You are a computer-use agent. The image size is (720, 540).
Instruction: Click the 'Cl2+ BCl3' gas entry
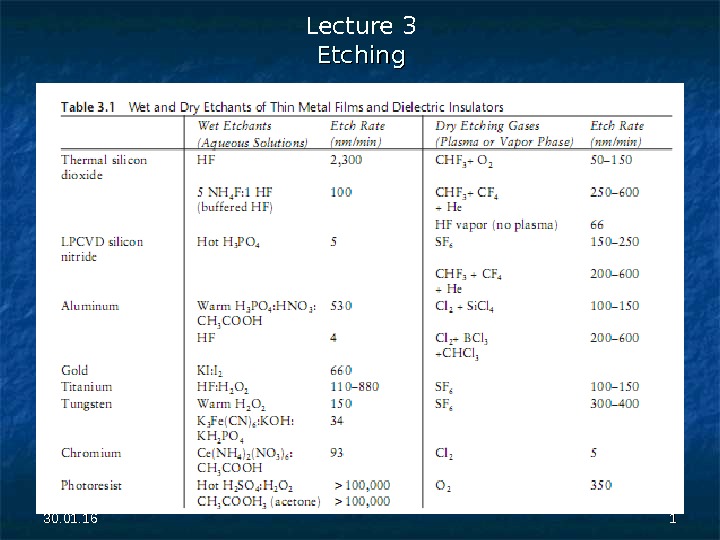(x=461, y=339)
